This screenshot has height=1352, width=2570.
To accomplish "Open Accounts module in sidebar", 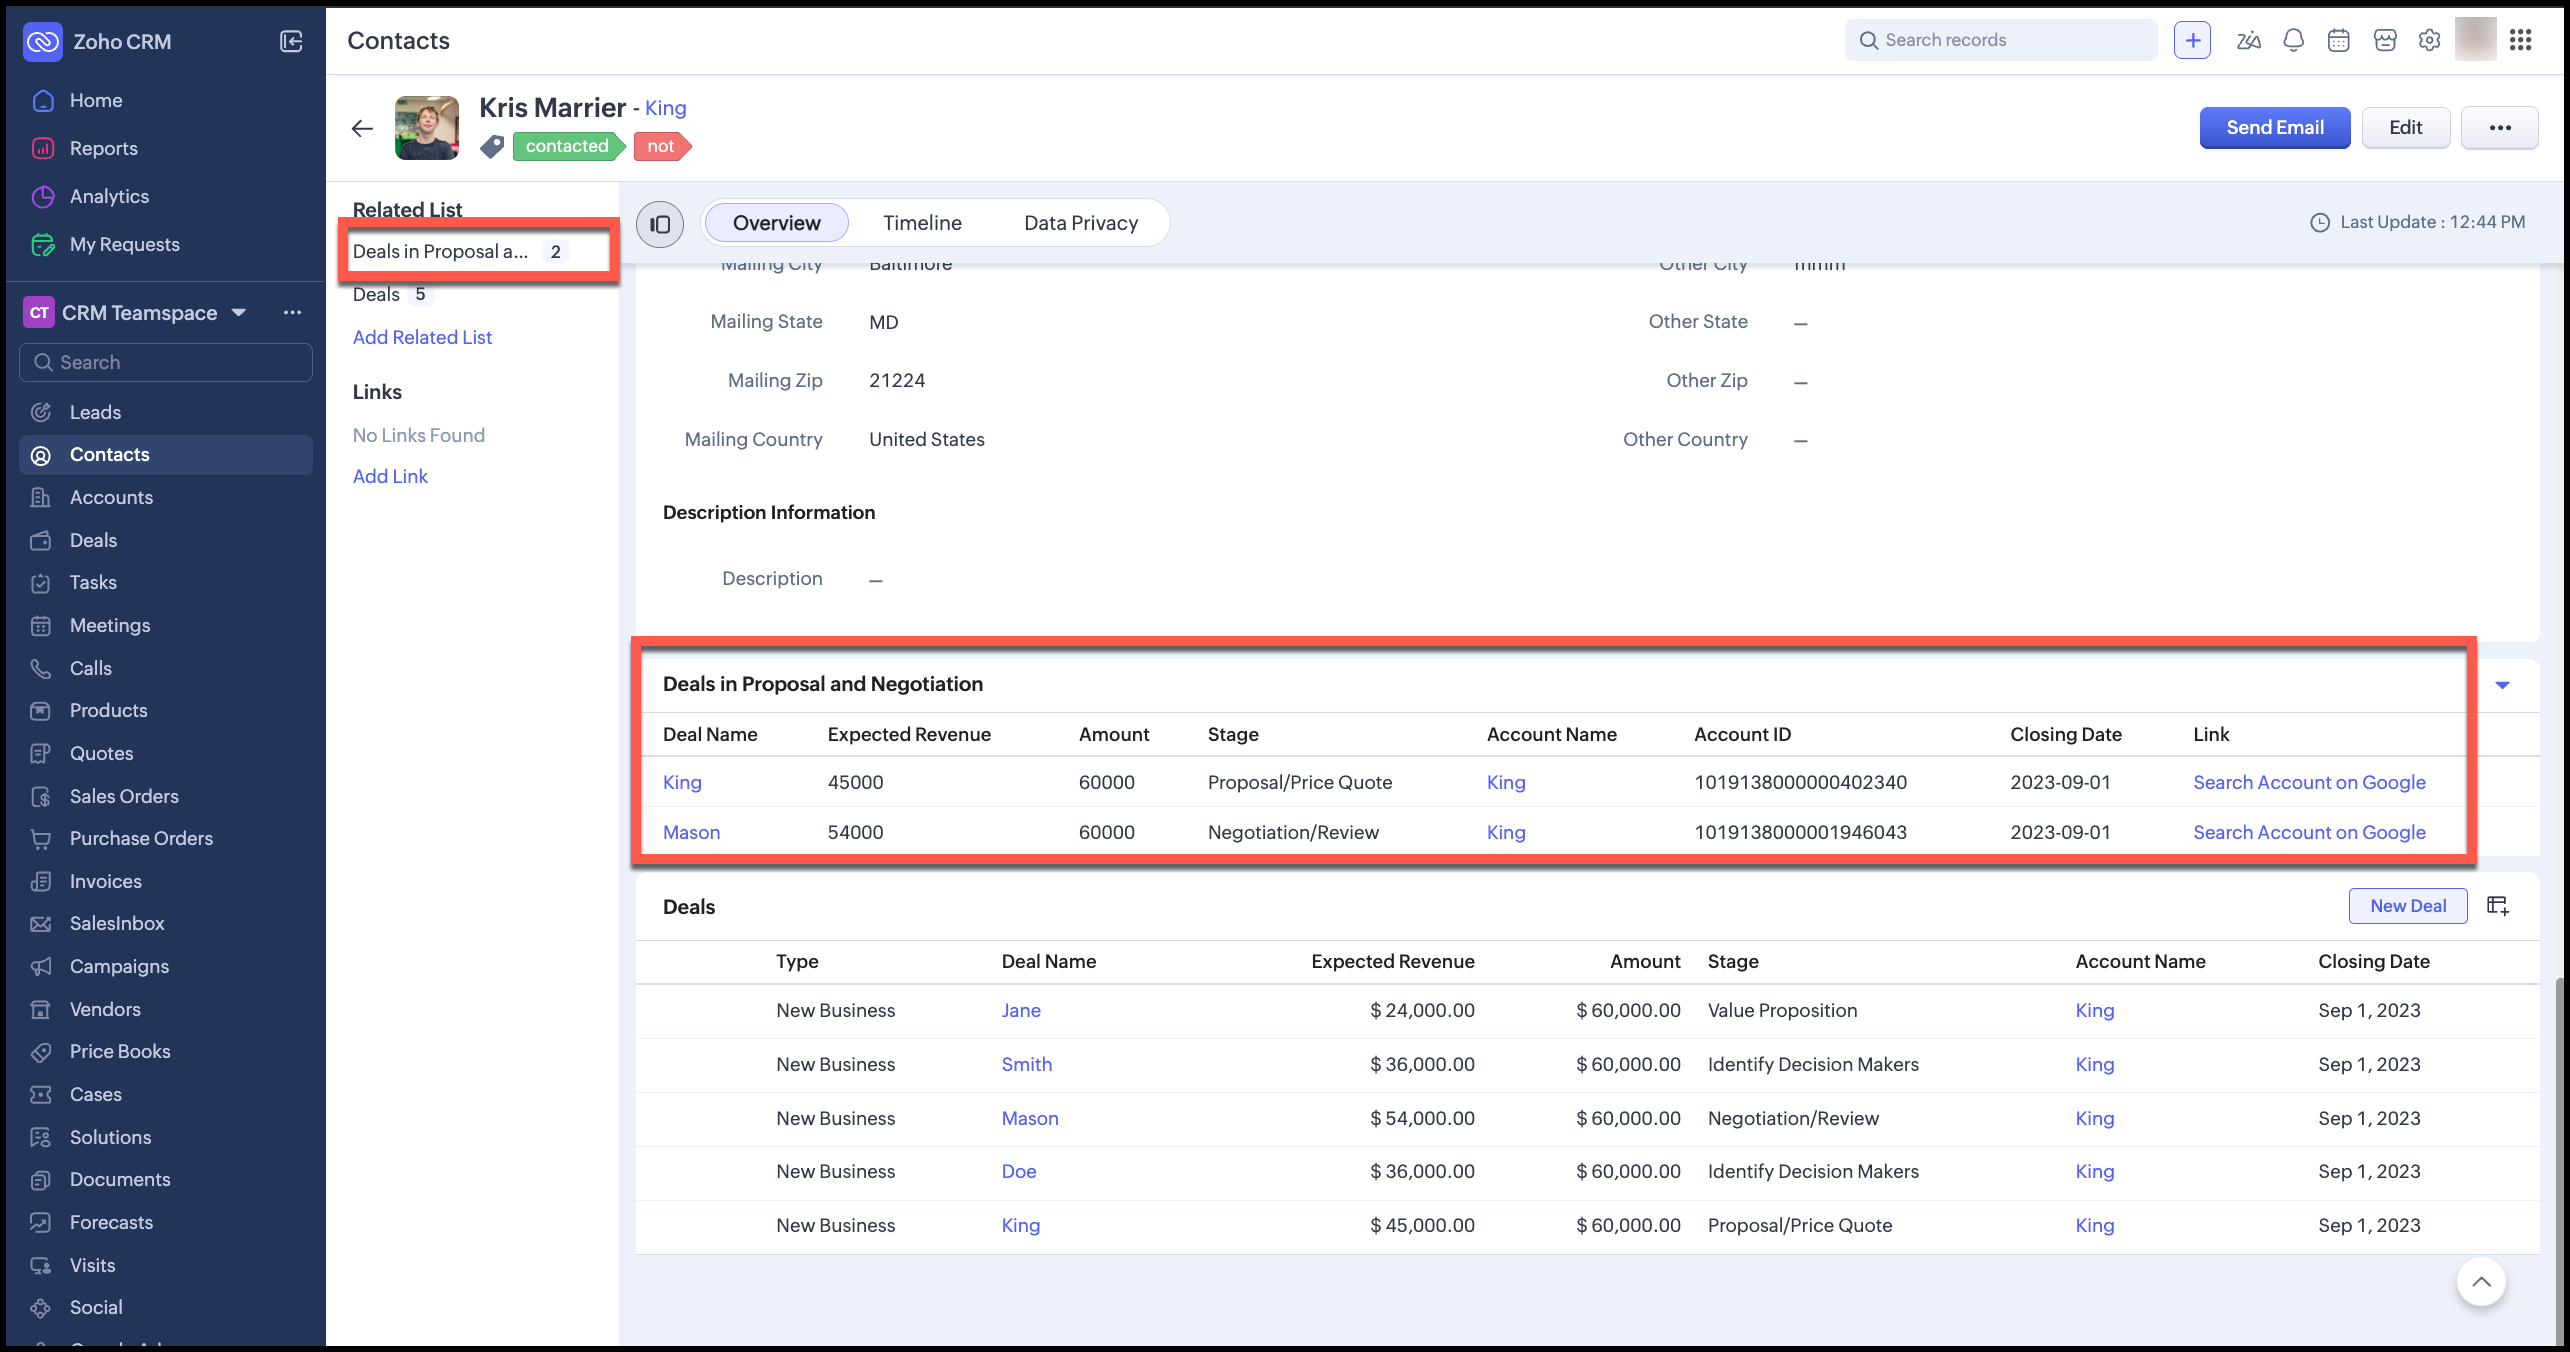I will pyautogui.click(x=111, y=497).
